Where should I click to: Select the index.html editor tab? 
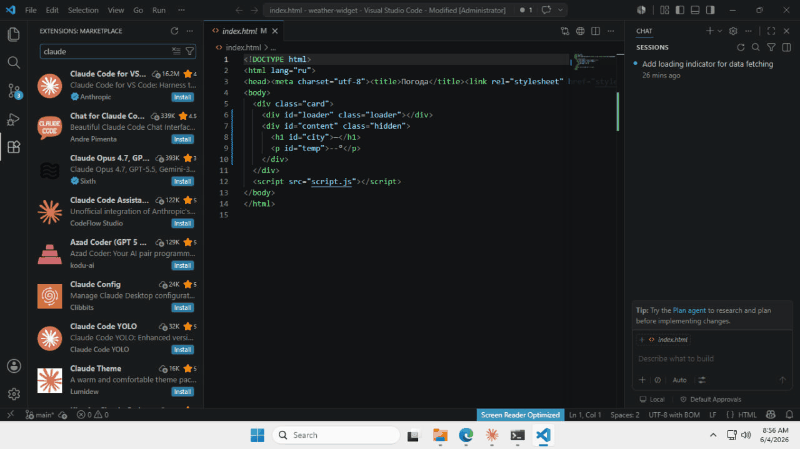click(x=244, y=31)
